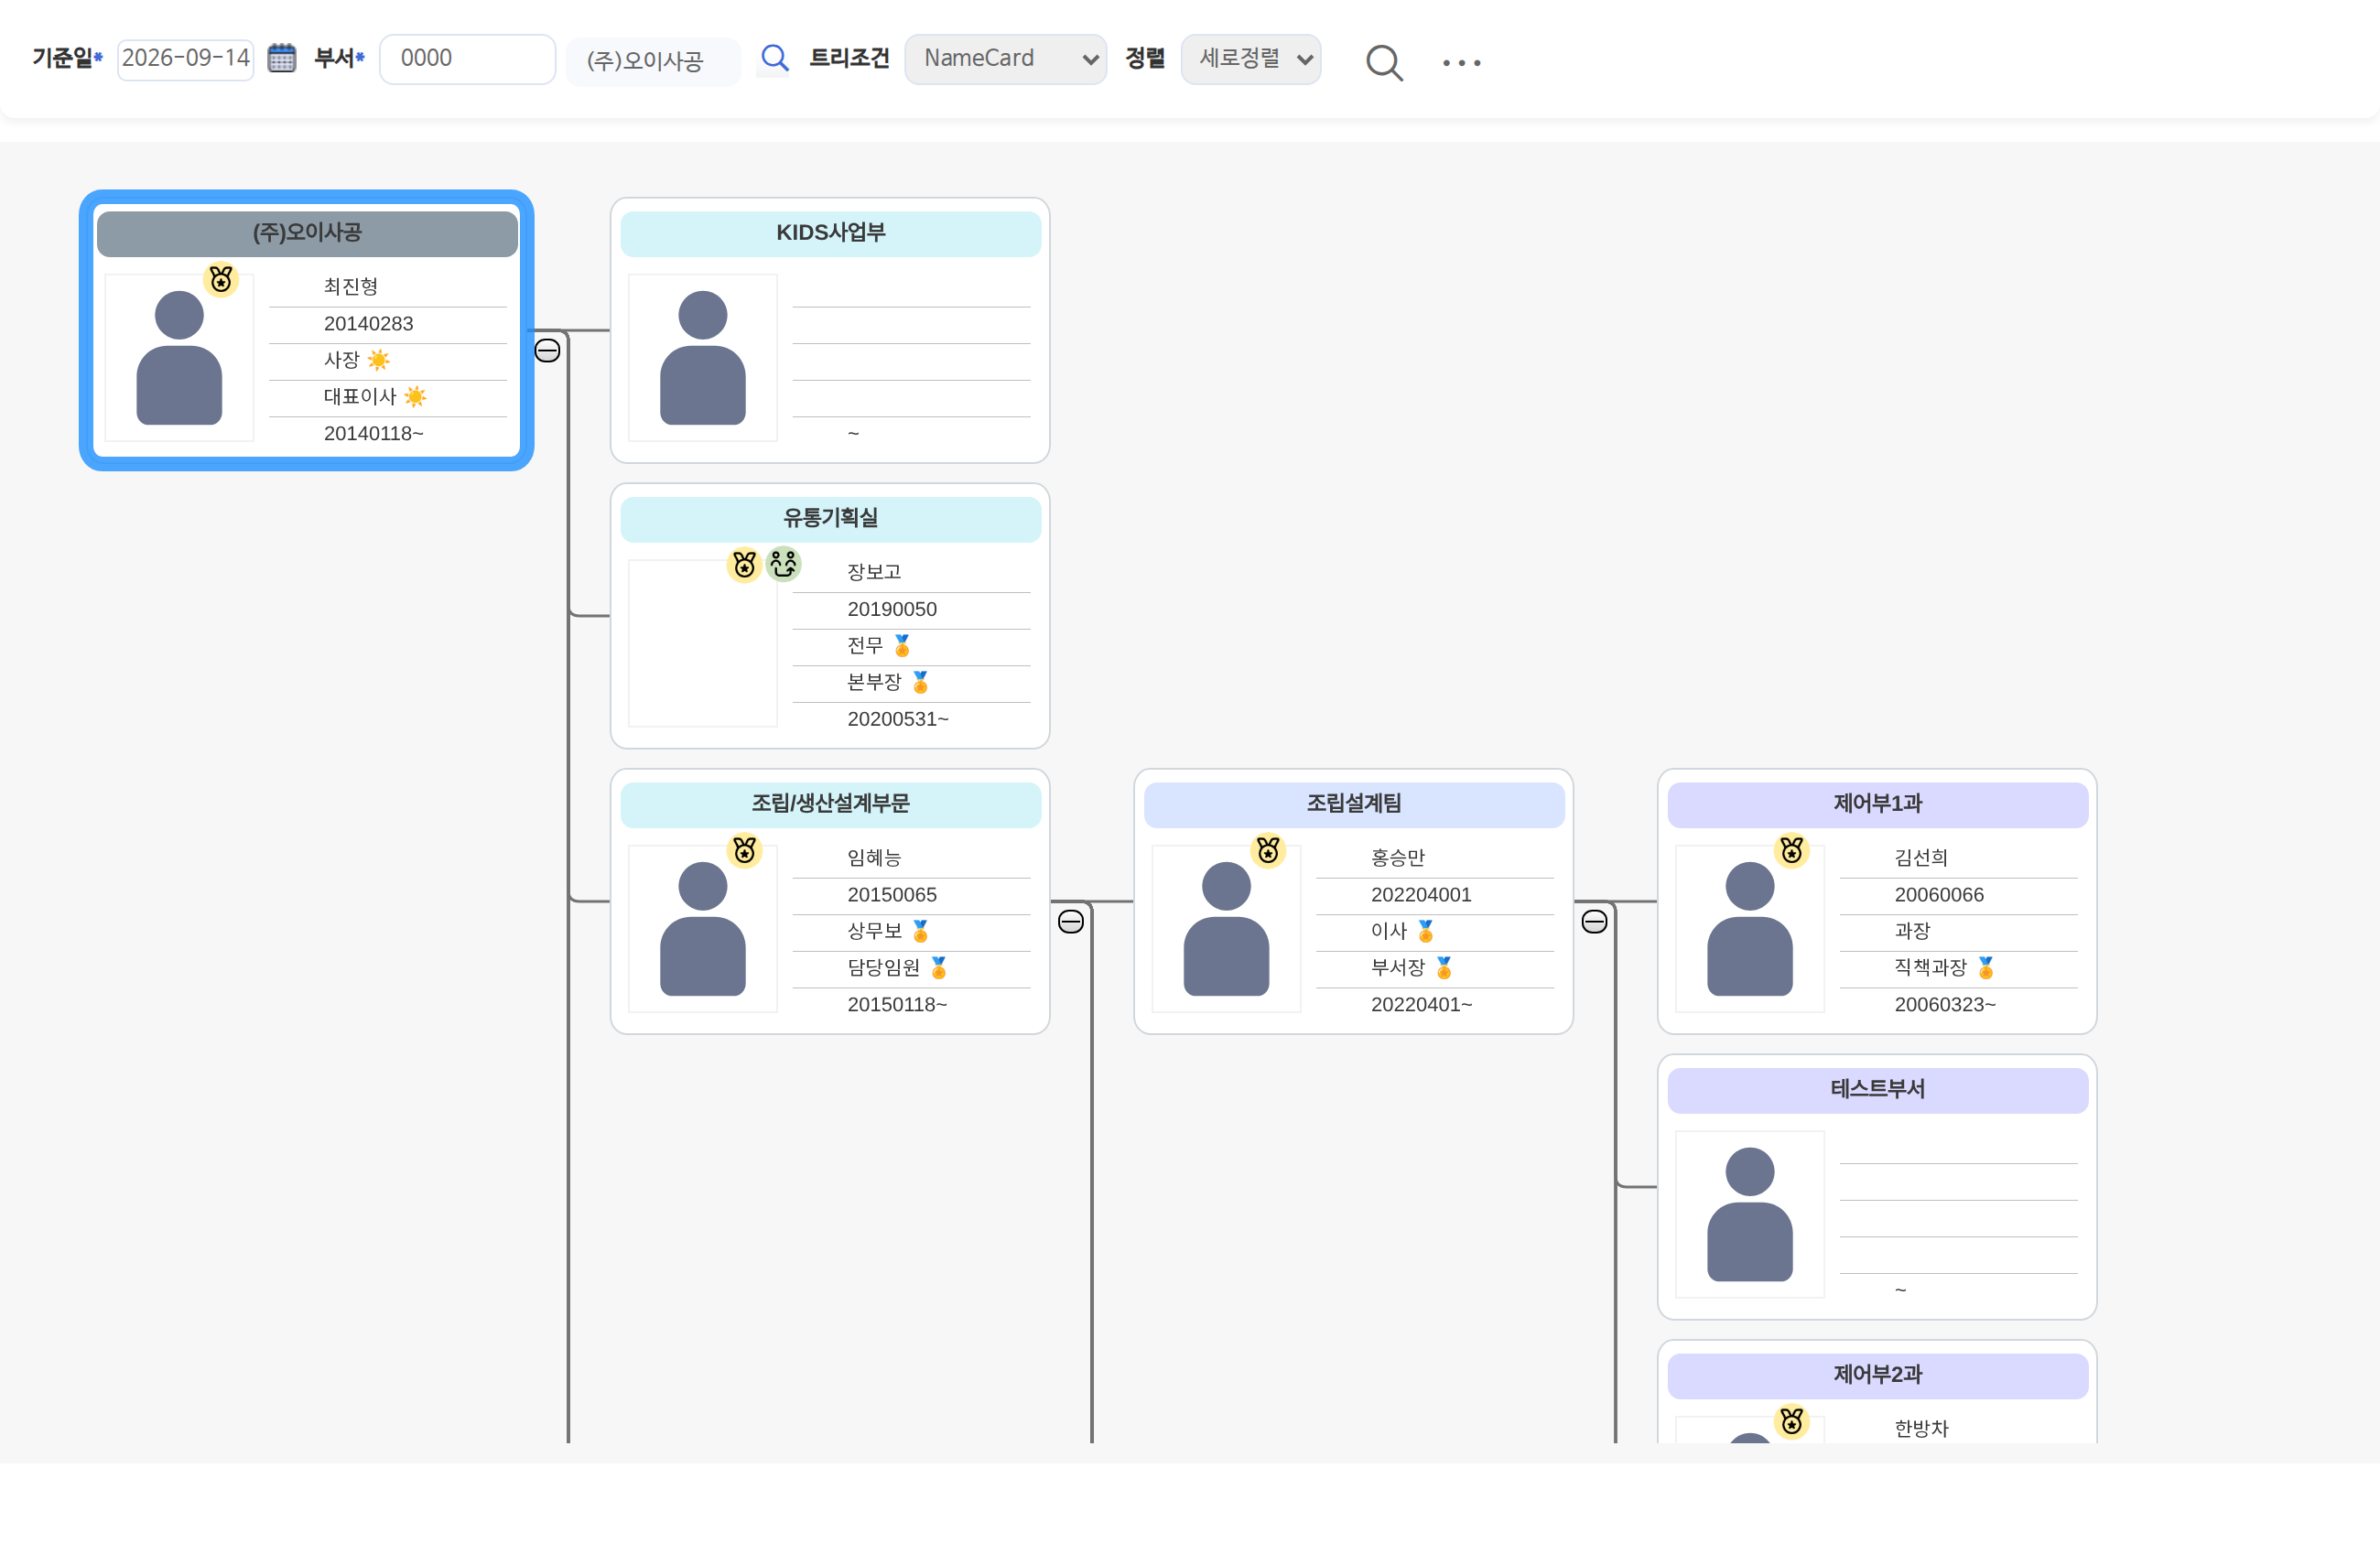Viewport: 2380px width, 1554px height.
Task: Click the (주)오이사공 gray card header
Action: [x=307, y=233]
